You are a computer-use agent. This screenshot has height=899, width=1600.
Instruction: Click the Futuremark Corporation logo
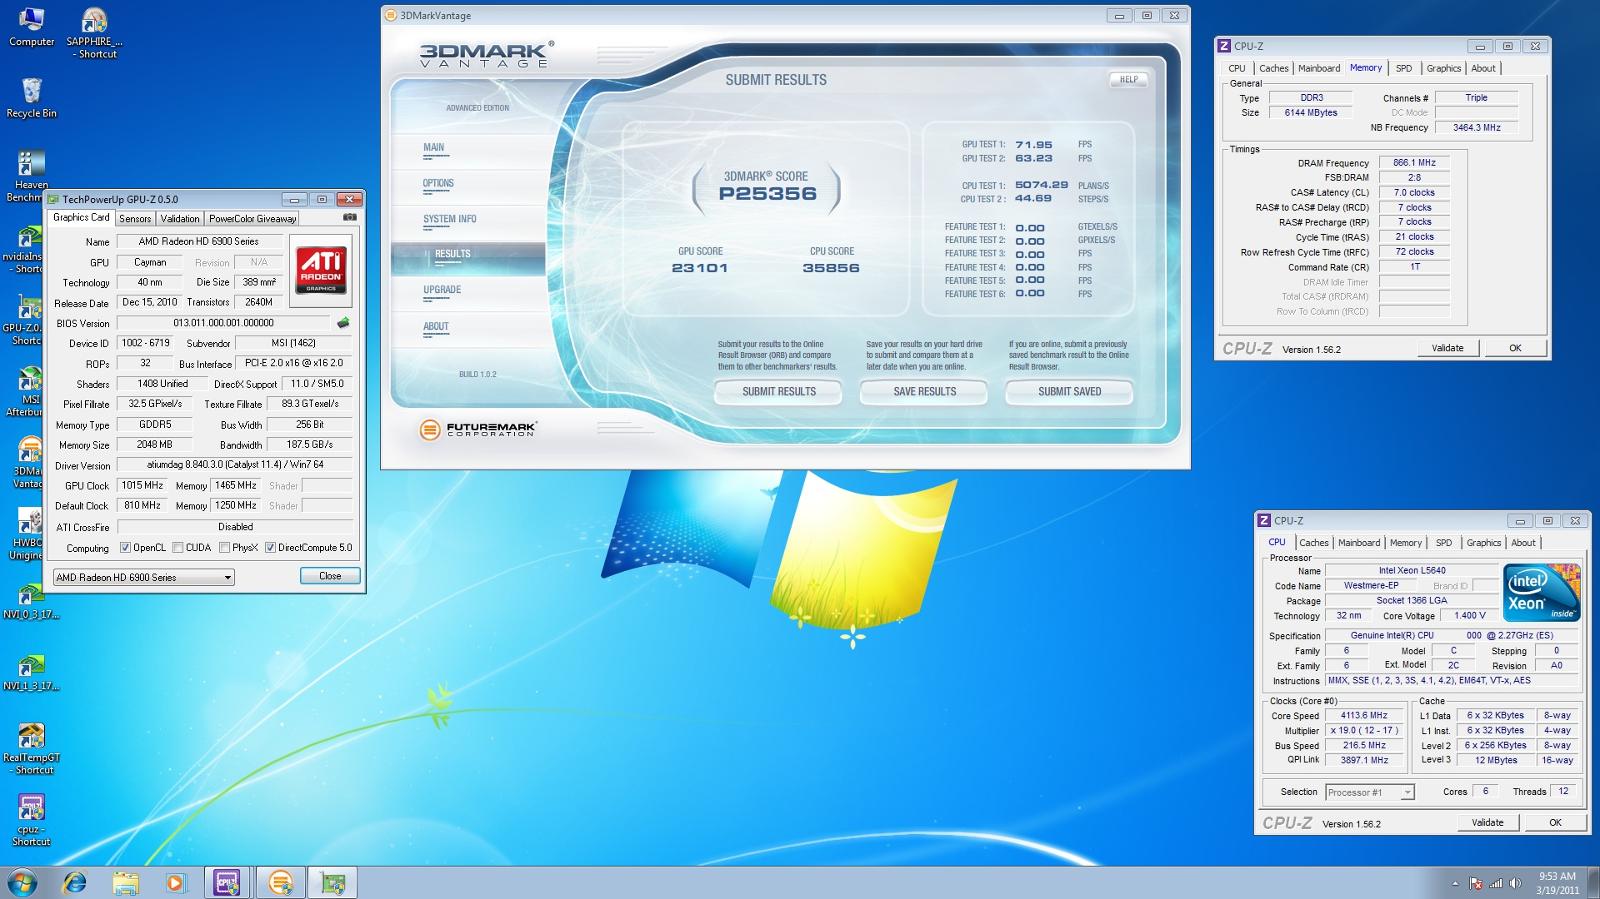478,429
